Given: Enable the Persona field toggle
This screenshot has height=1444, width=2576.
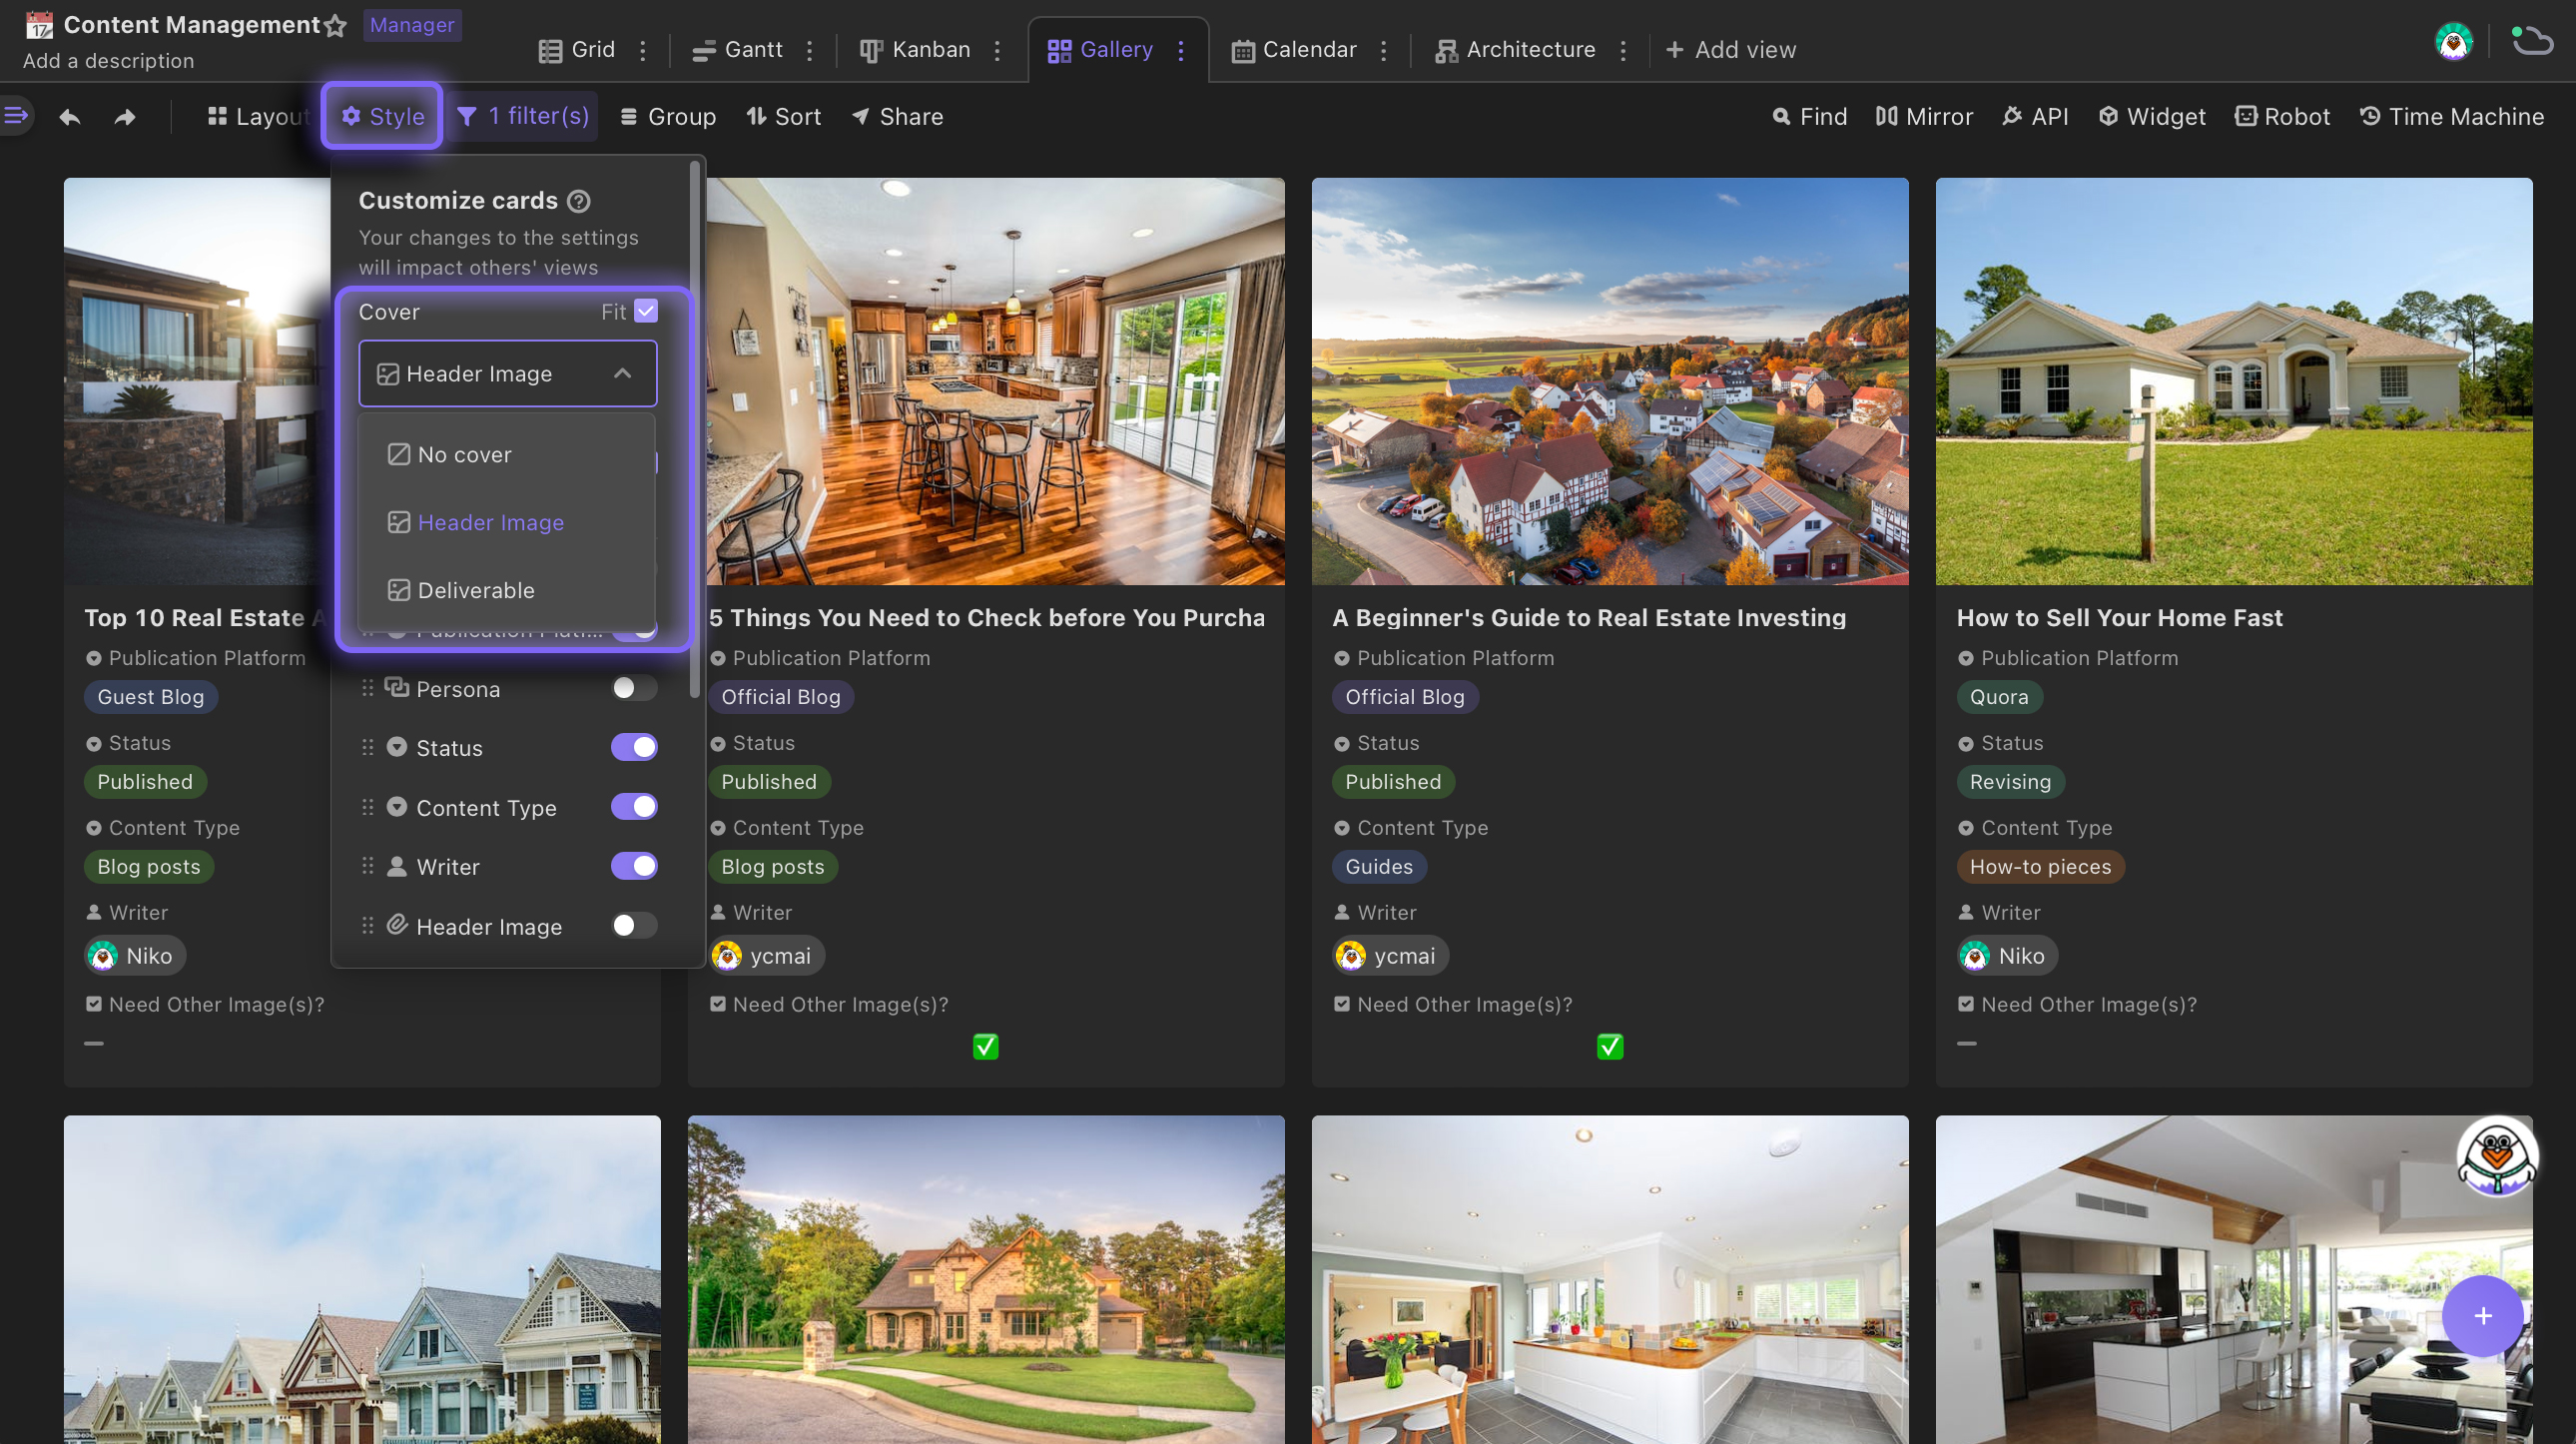Looking at the screenshot, I should [x=634, y=688].
